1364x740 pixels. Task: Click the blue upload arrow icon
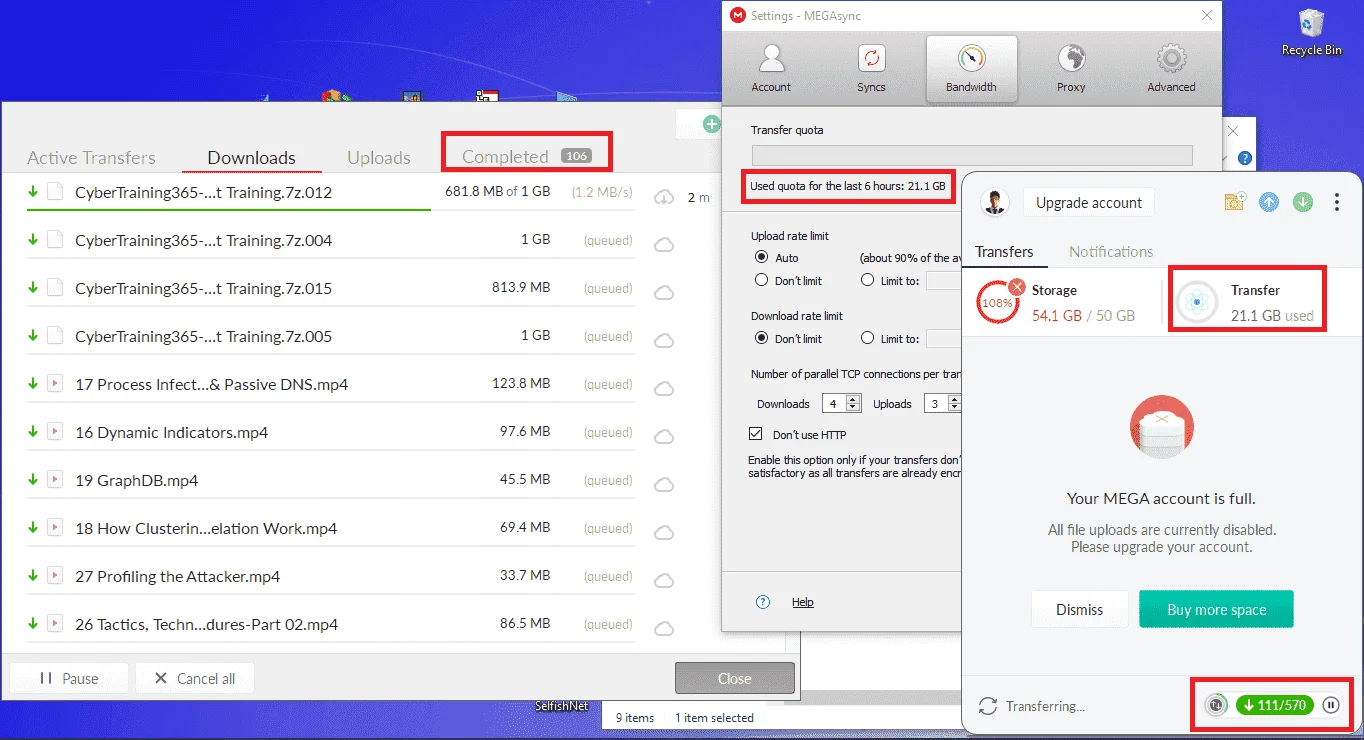(1269, 202)
